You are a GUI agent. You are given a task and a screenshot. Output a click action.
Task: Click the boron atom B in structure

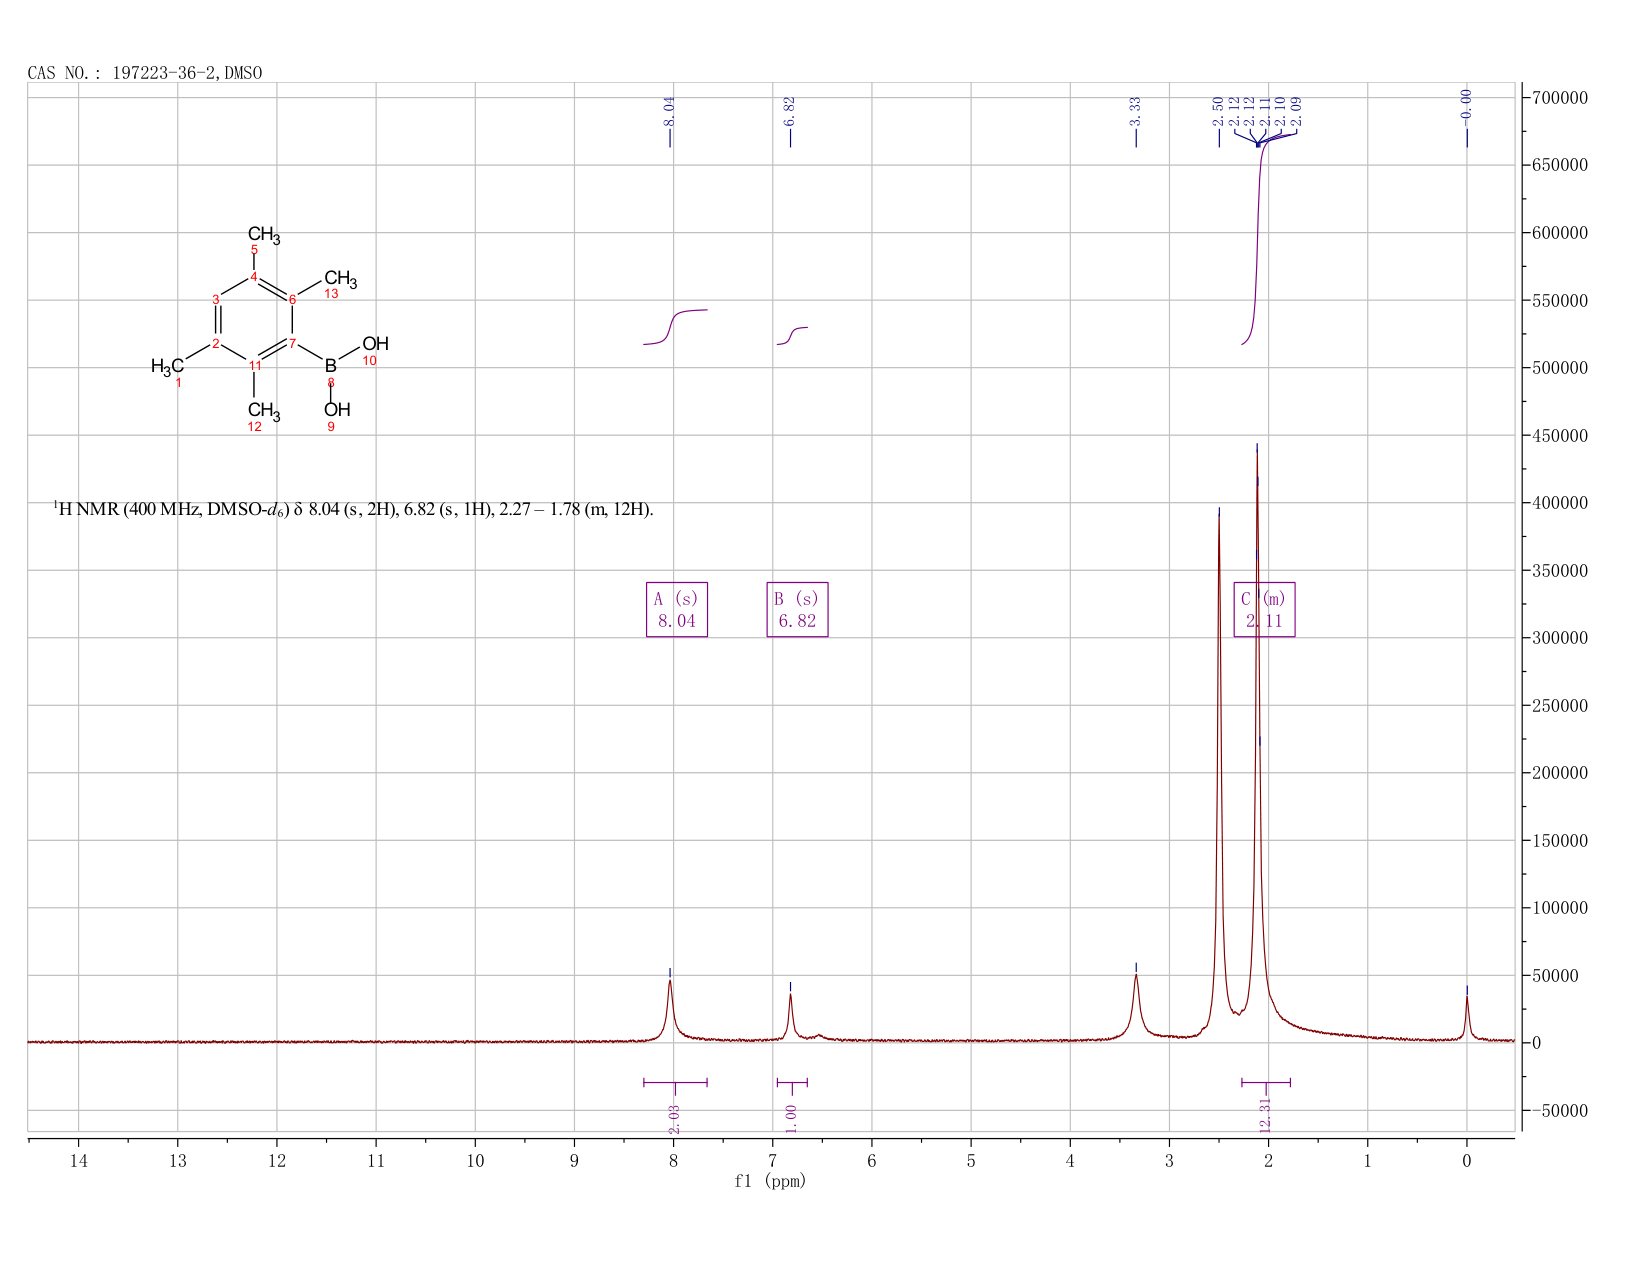pyautogui.click(x=331, y=366)
